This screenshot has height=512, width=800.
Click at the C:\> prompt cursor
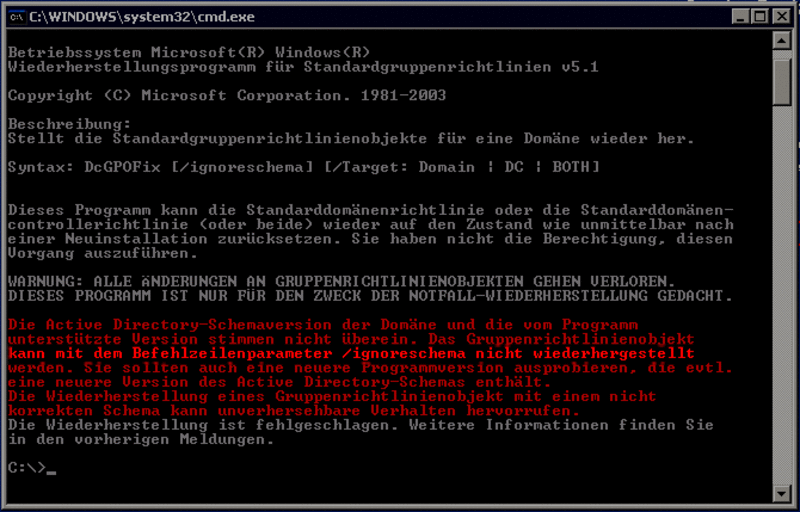click(51, 469)
